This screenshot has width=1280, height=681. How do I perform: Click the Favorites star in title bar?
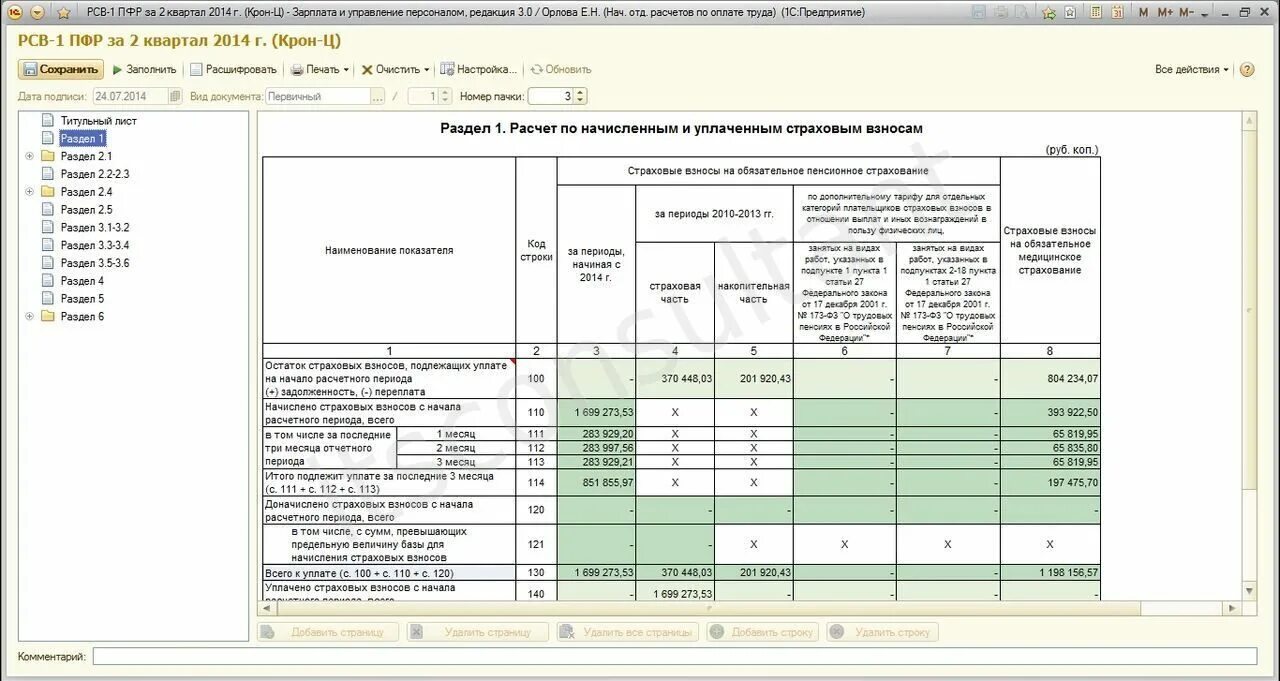[x=63, y=13]
